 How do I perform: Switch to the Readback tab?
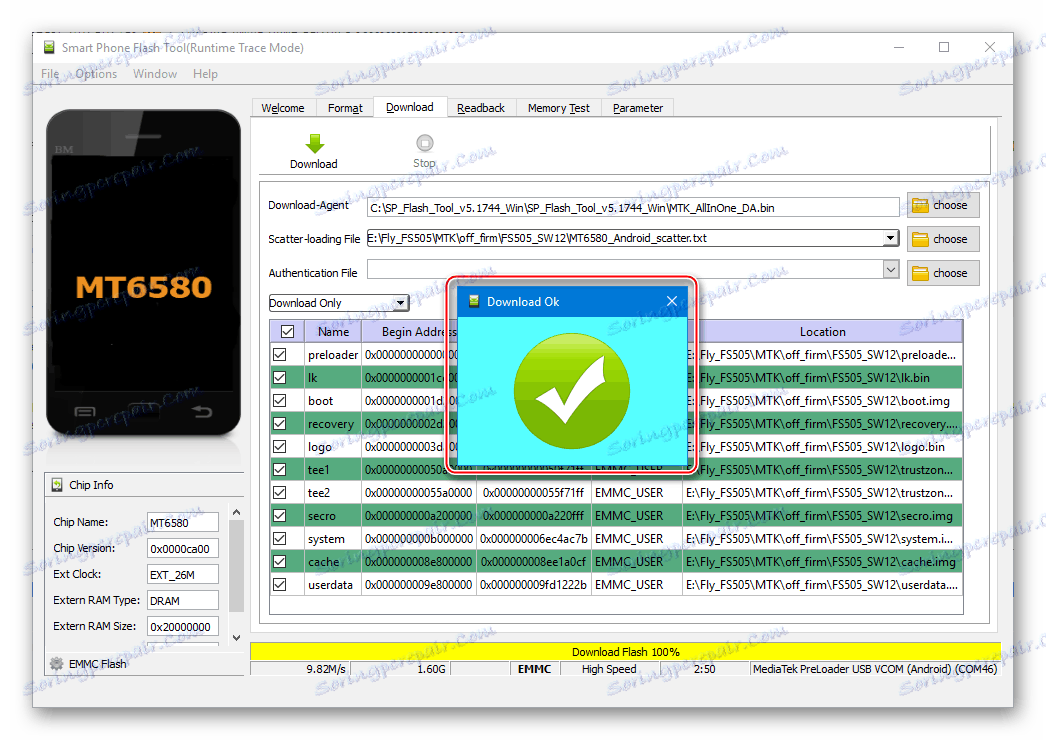click(481, 108)
